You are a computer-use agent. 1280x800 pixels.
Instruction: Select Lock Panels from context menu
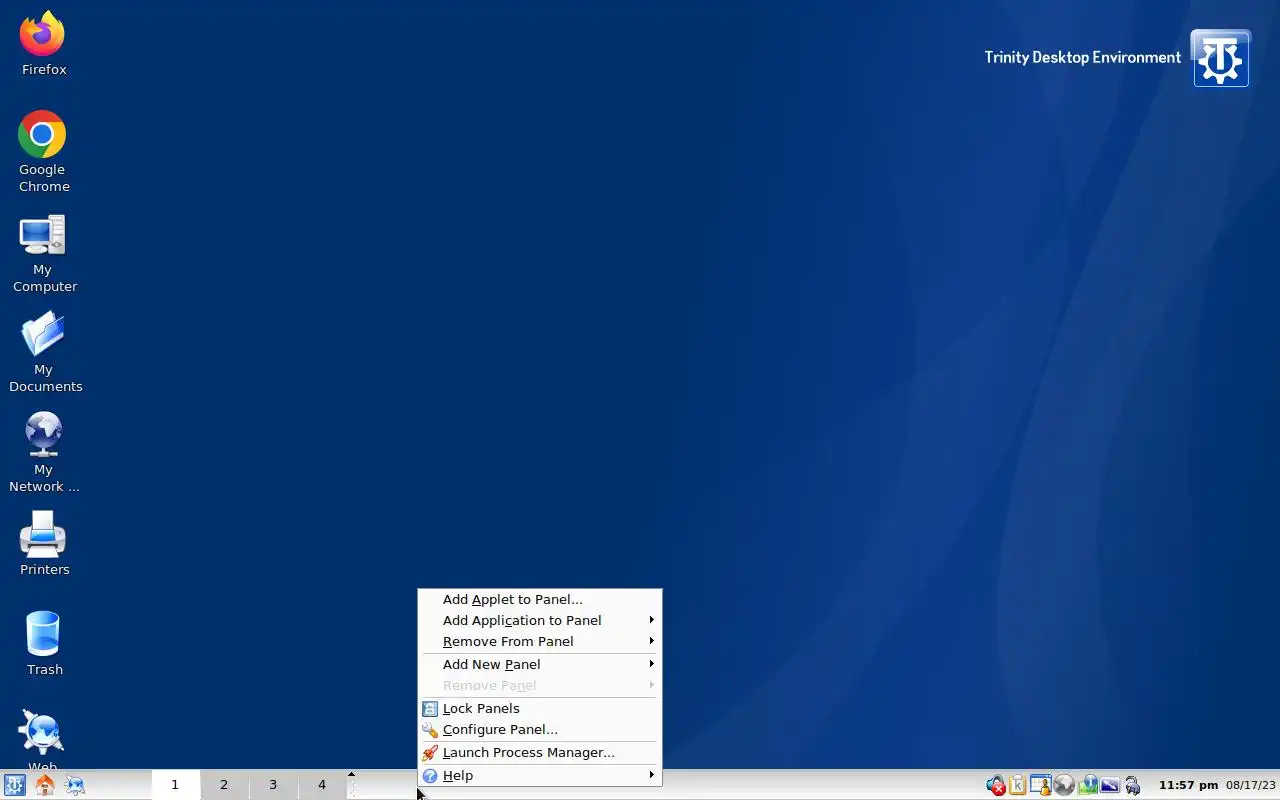click(539, 708)
